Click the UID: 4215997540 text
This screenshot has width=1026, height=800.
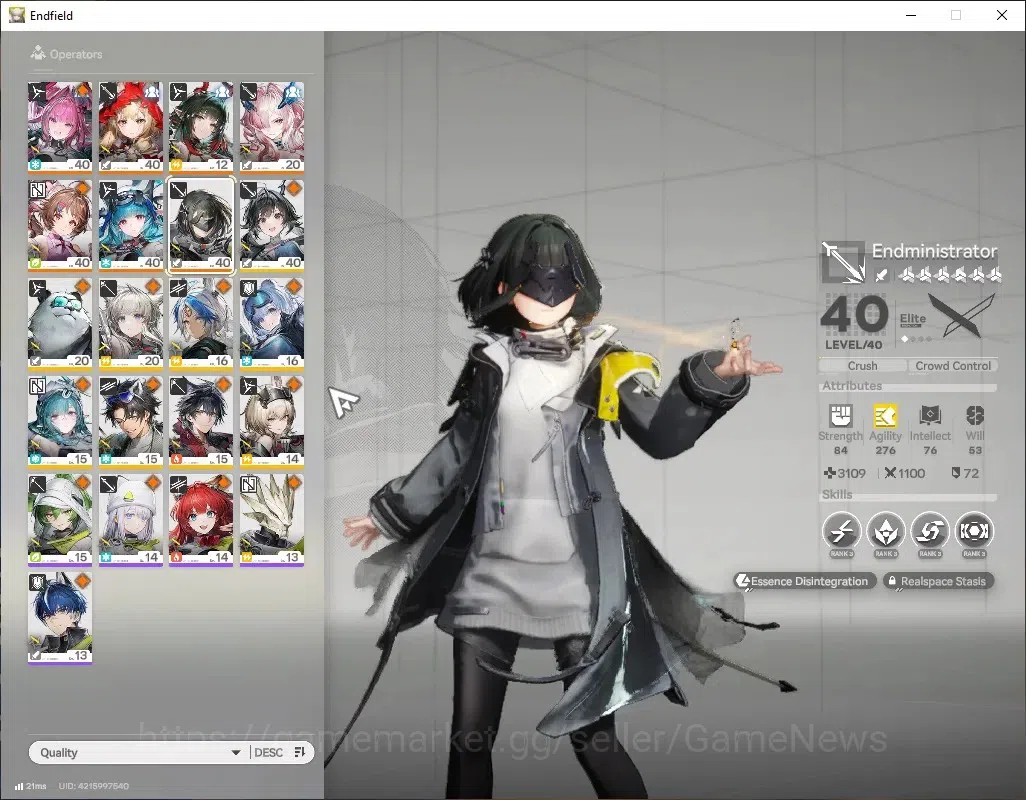pos(94,786)
